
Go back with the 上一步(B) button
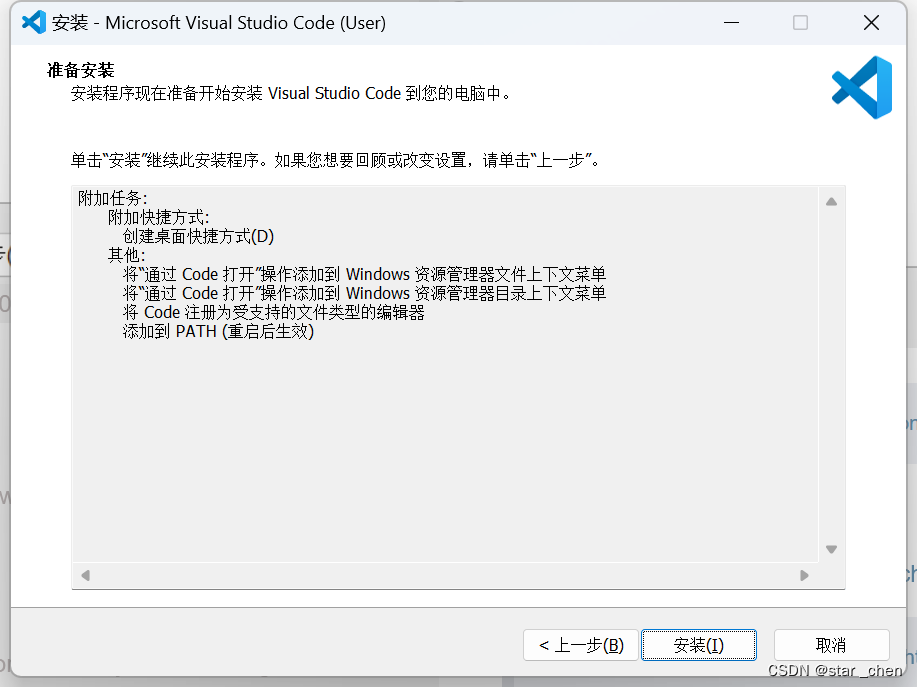click(580, 645)
